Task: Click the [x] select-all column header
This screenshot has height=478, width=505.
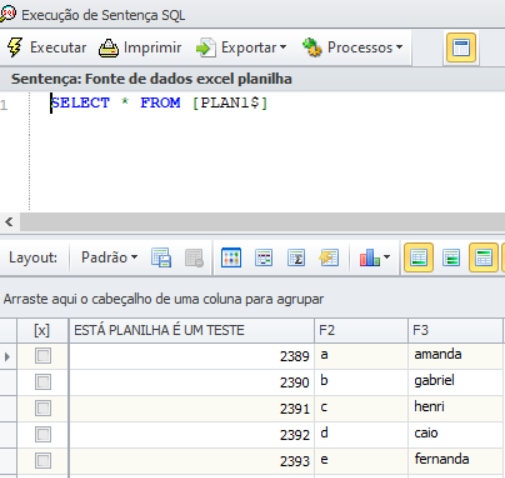Action: pos(42,331)
